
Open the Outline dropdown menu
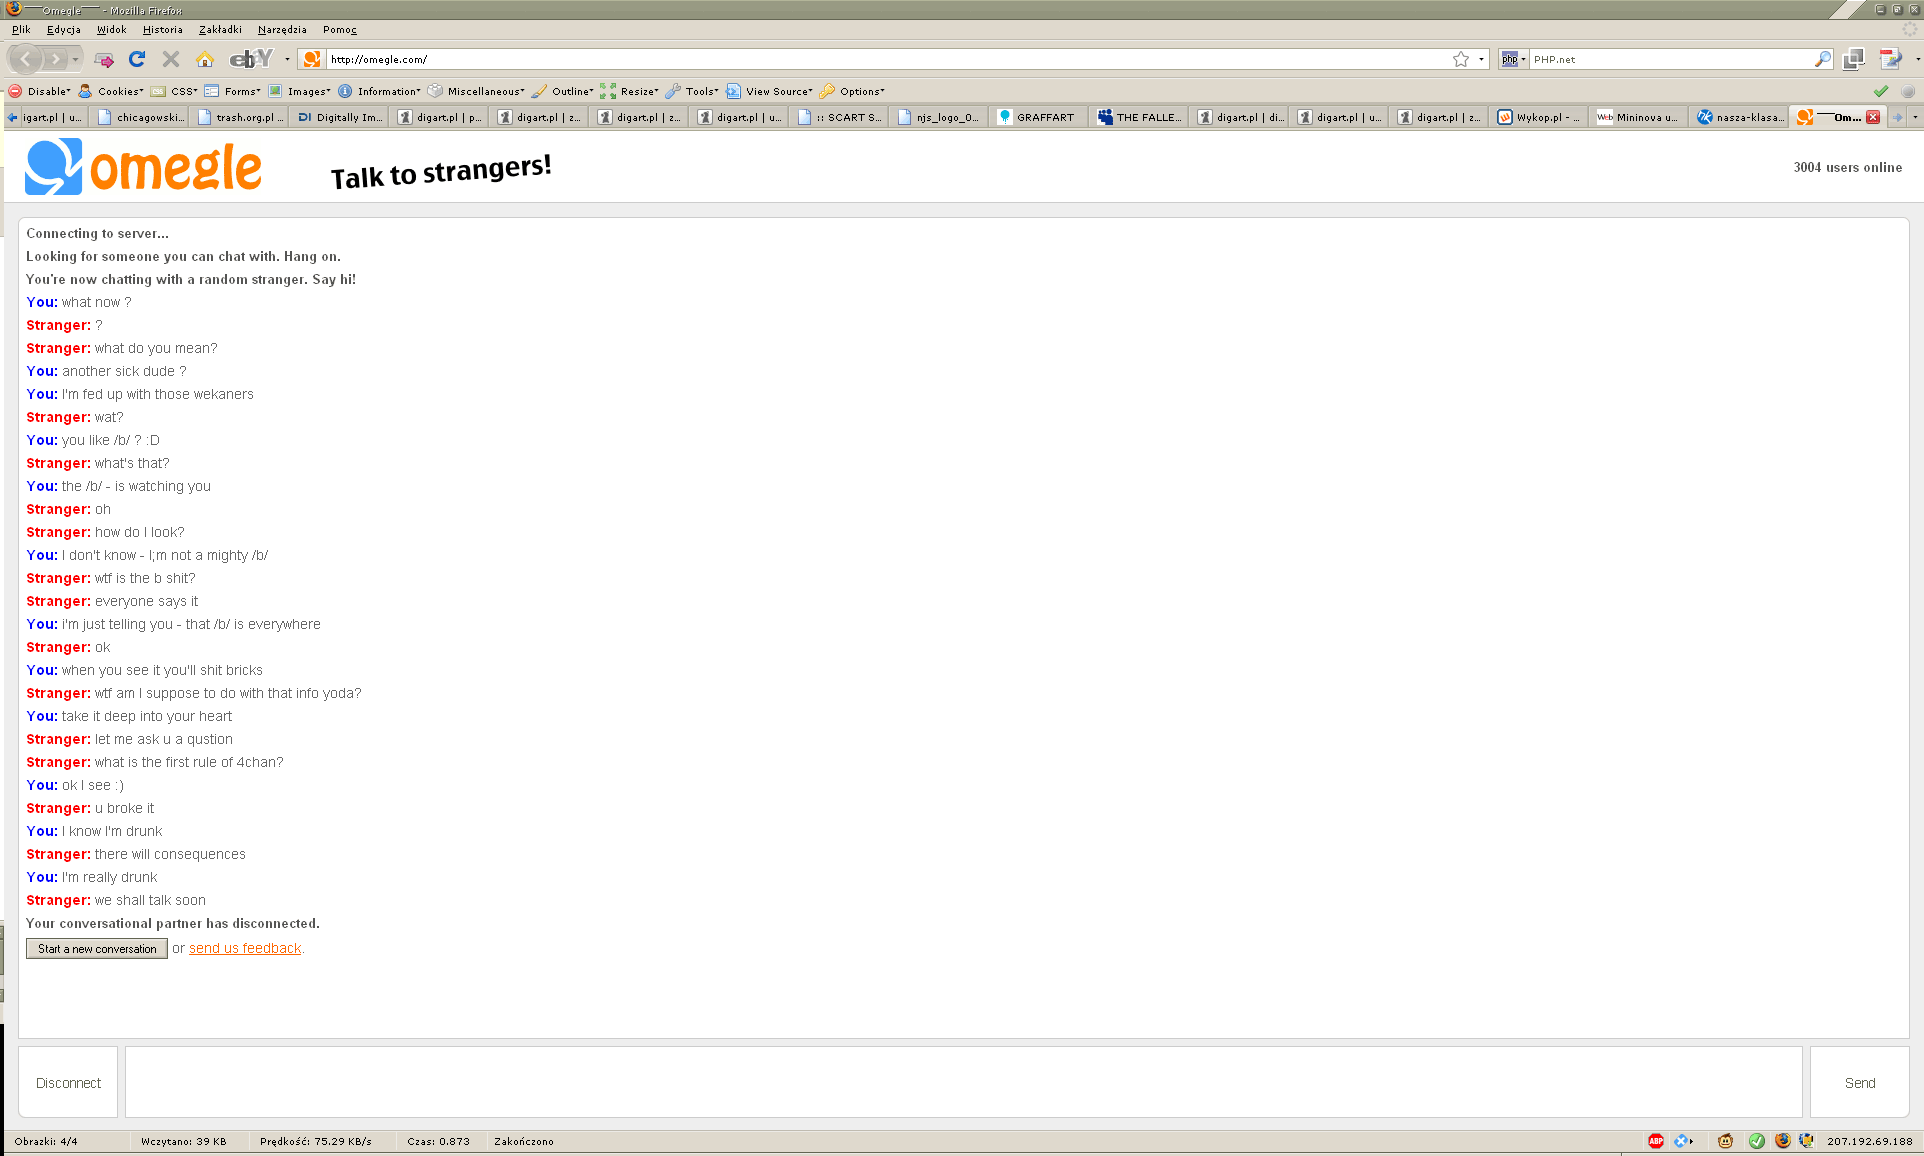pos(563,91)
